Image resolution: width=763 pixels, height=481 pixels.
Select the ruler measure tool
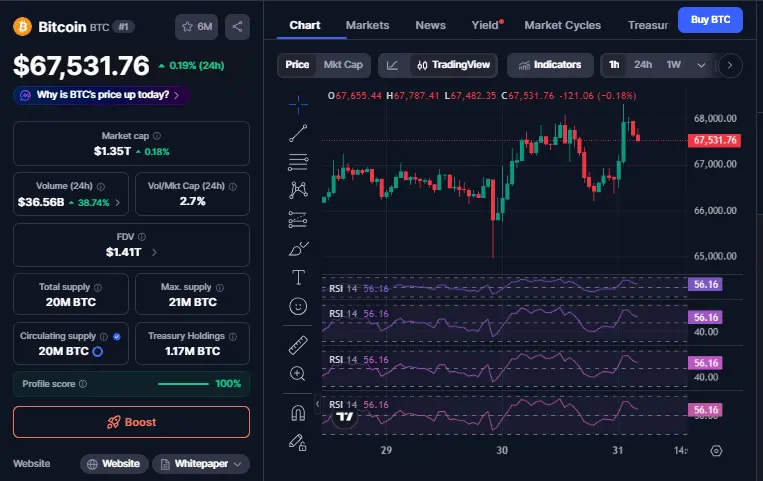pos(298,345)
